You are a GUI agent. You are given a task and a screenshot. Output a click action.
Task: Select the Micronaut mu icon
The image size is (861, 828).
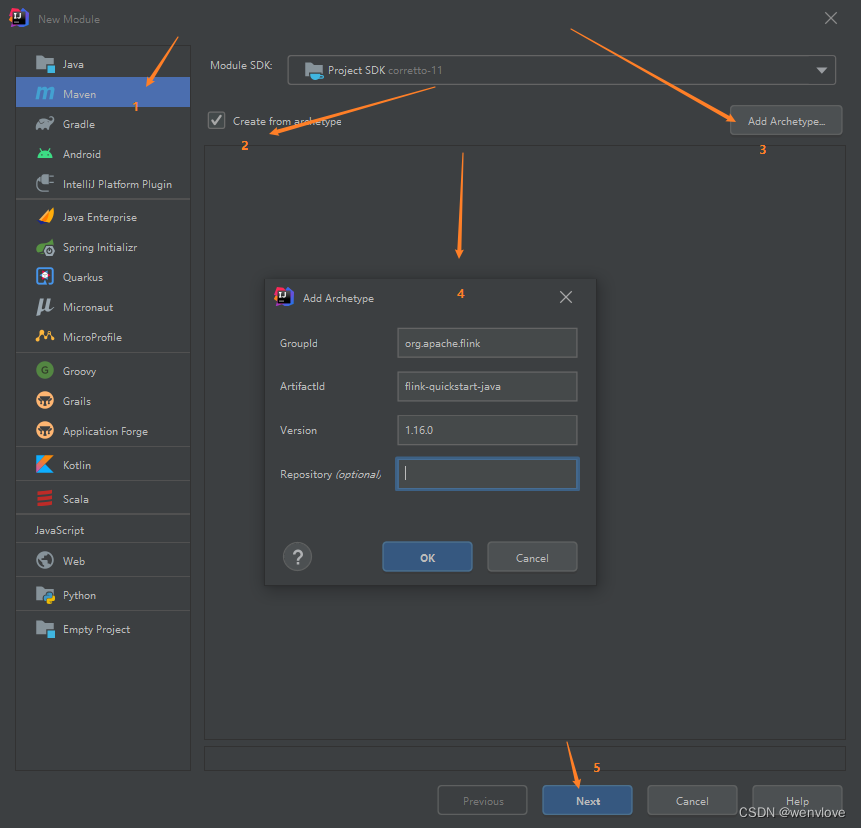pyautogui.click(x=45, y=307)
